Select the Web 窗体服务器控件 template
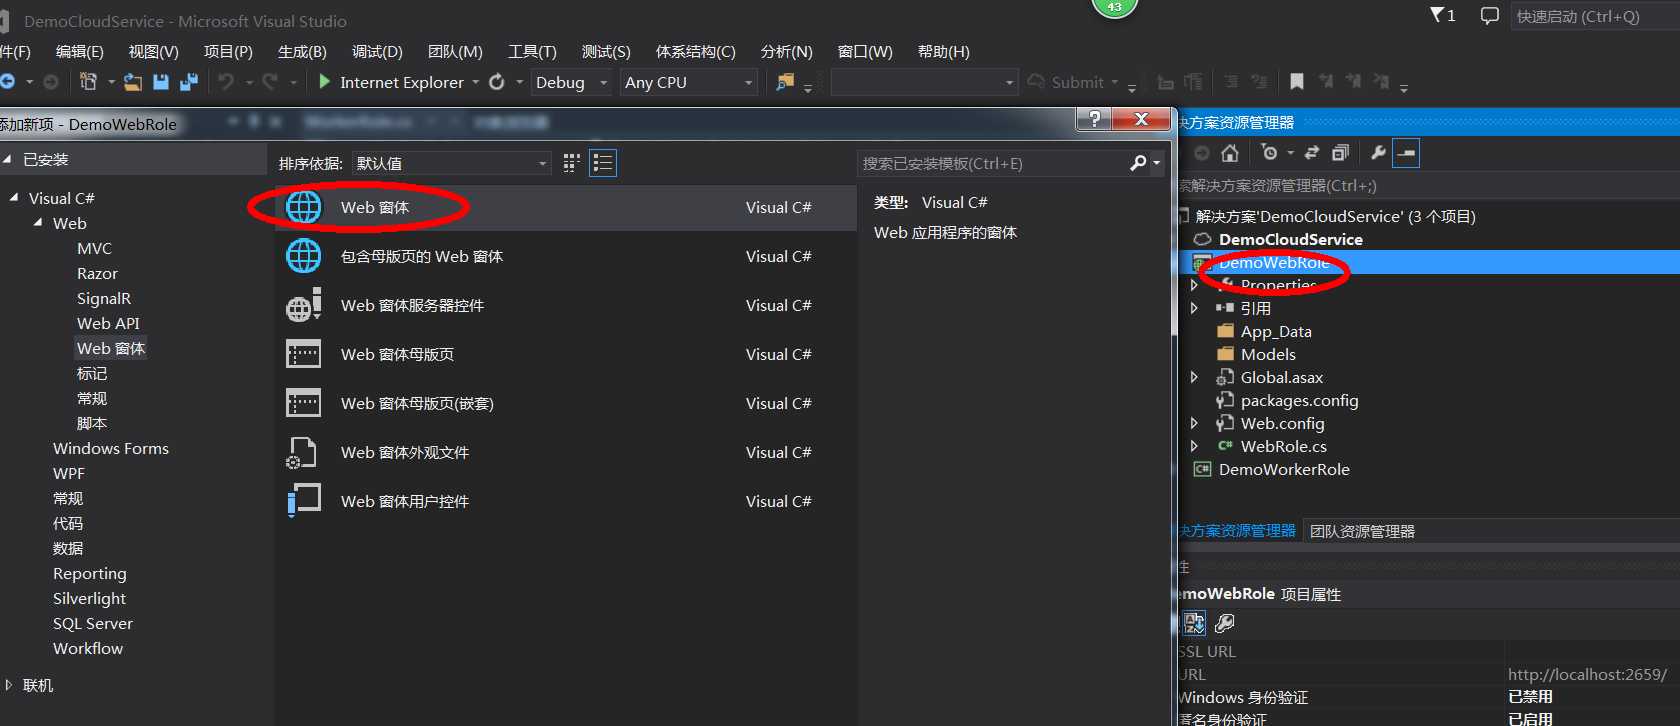The height and width of the screenshot is (726, 1680). (x=566, y=305)
